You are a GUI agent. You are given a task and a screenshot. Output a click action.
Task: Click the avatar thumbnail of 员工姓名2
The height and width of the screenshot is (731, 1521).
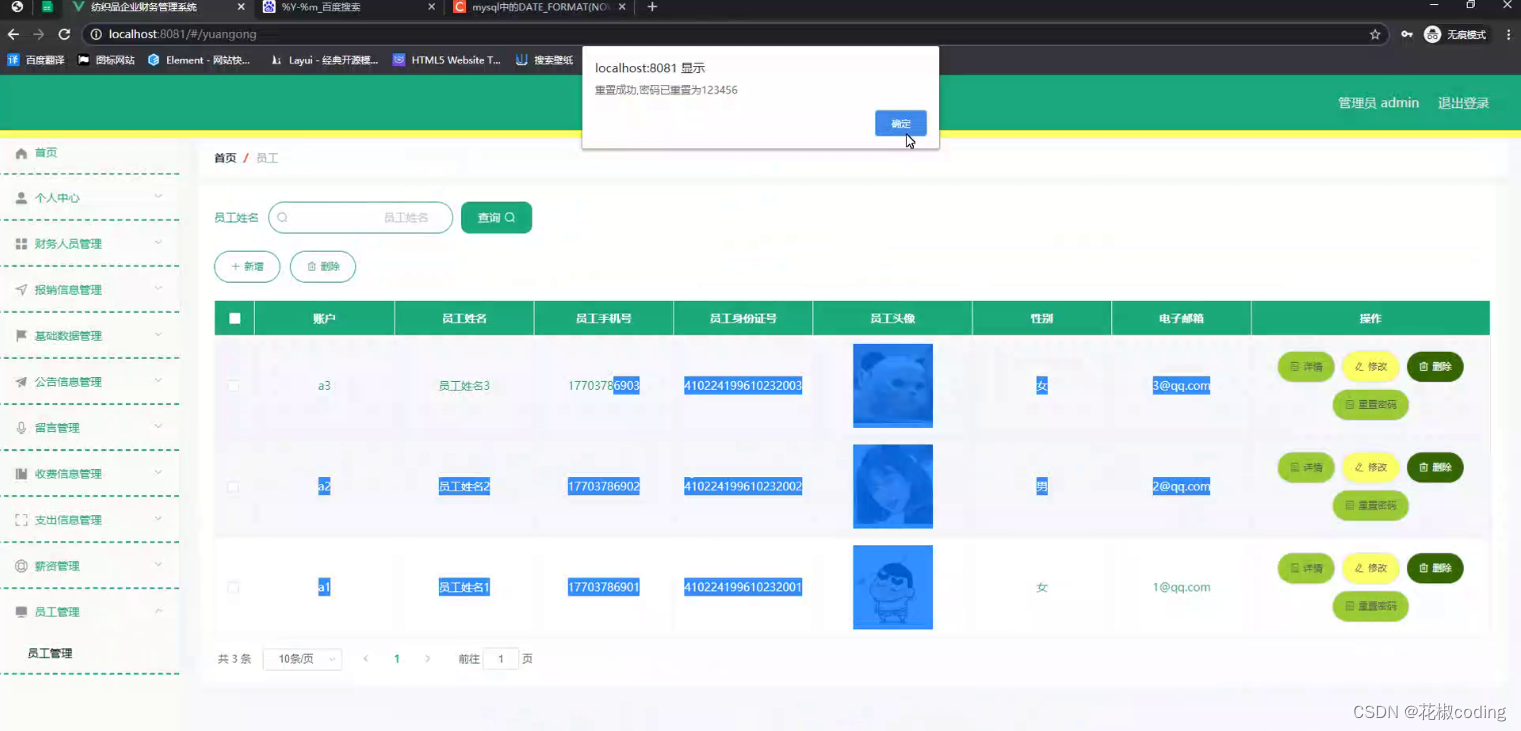893,486
